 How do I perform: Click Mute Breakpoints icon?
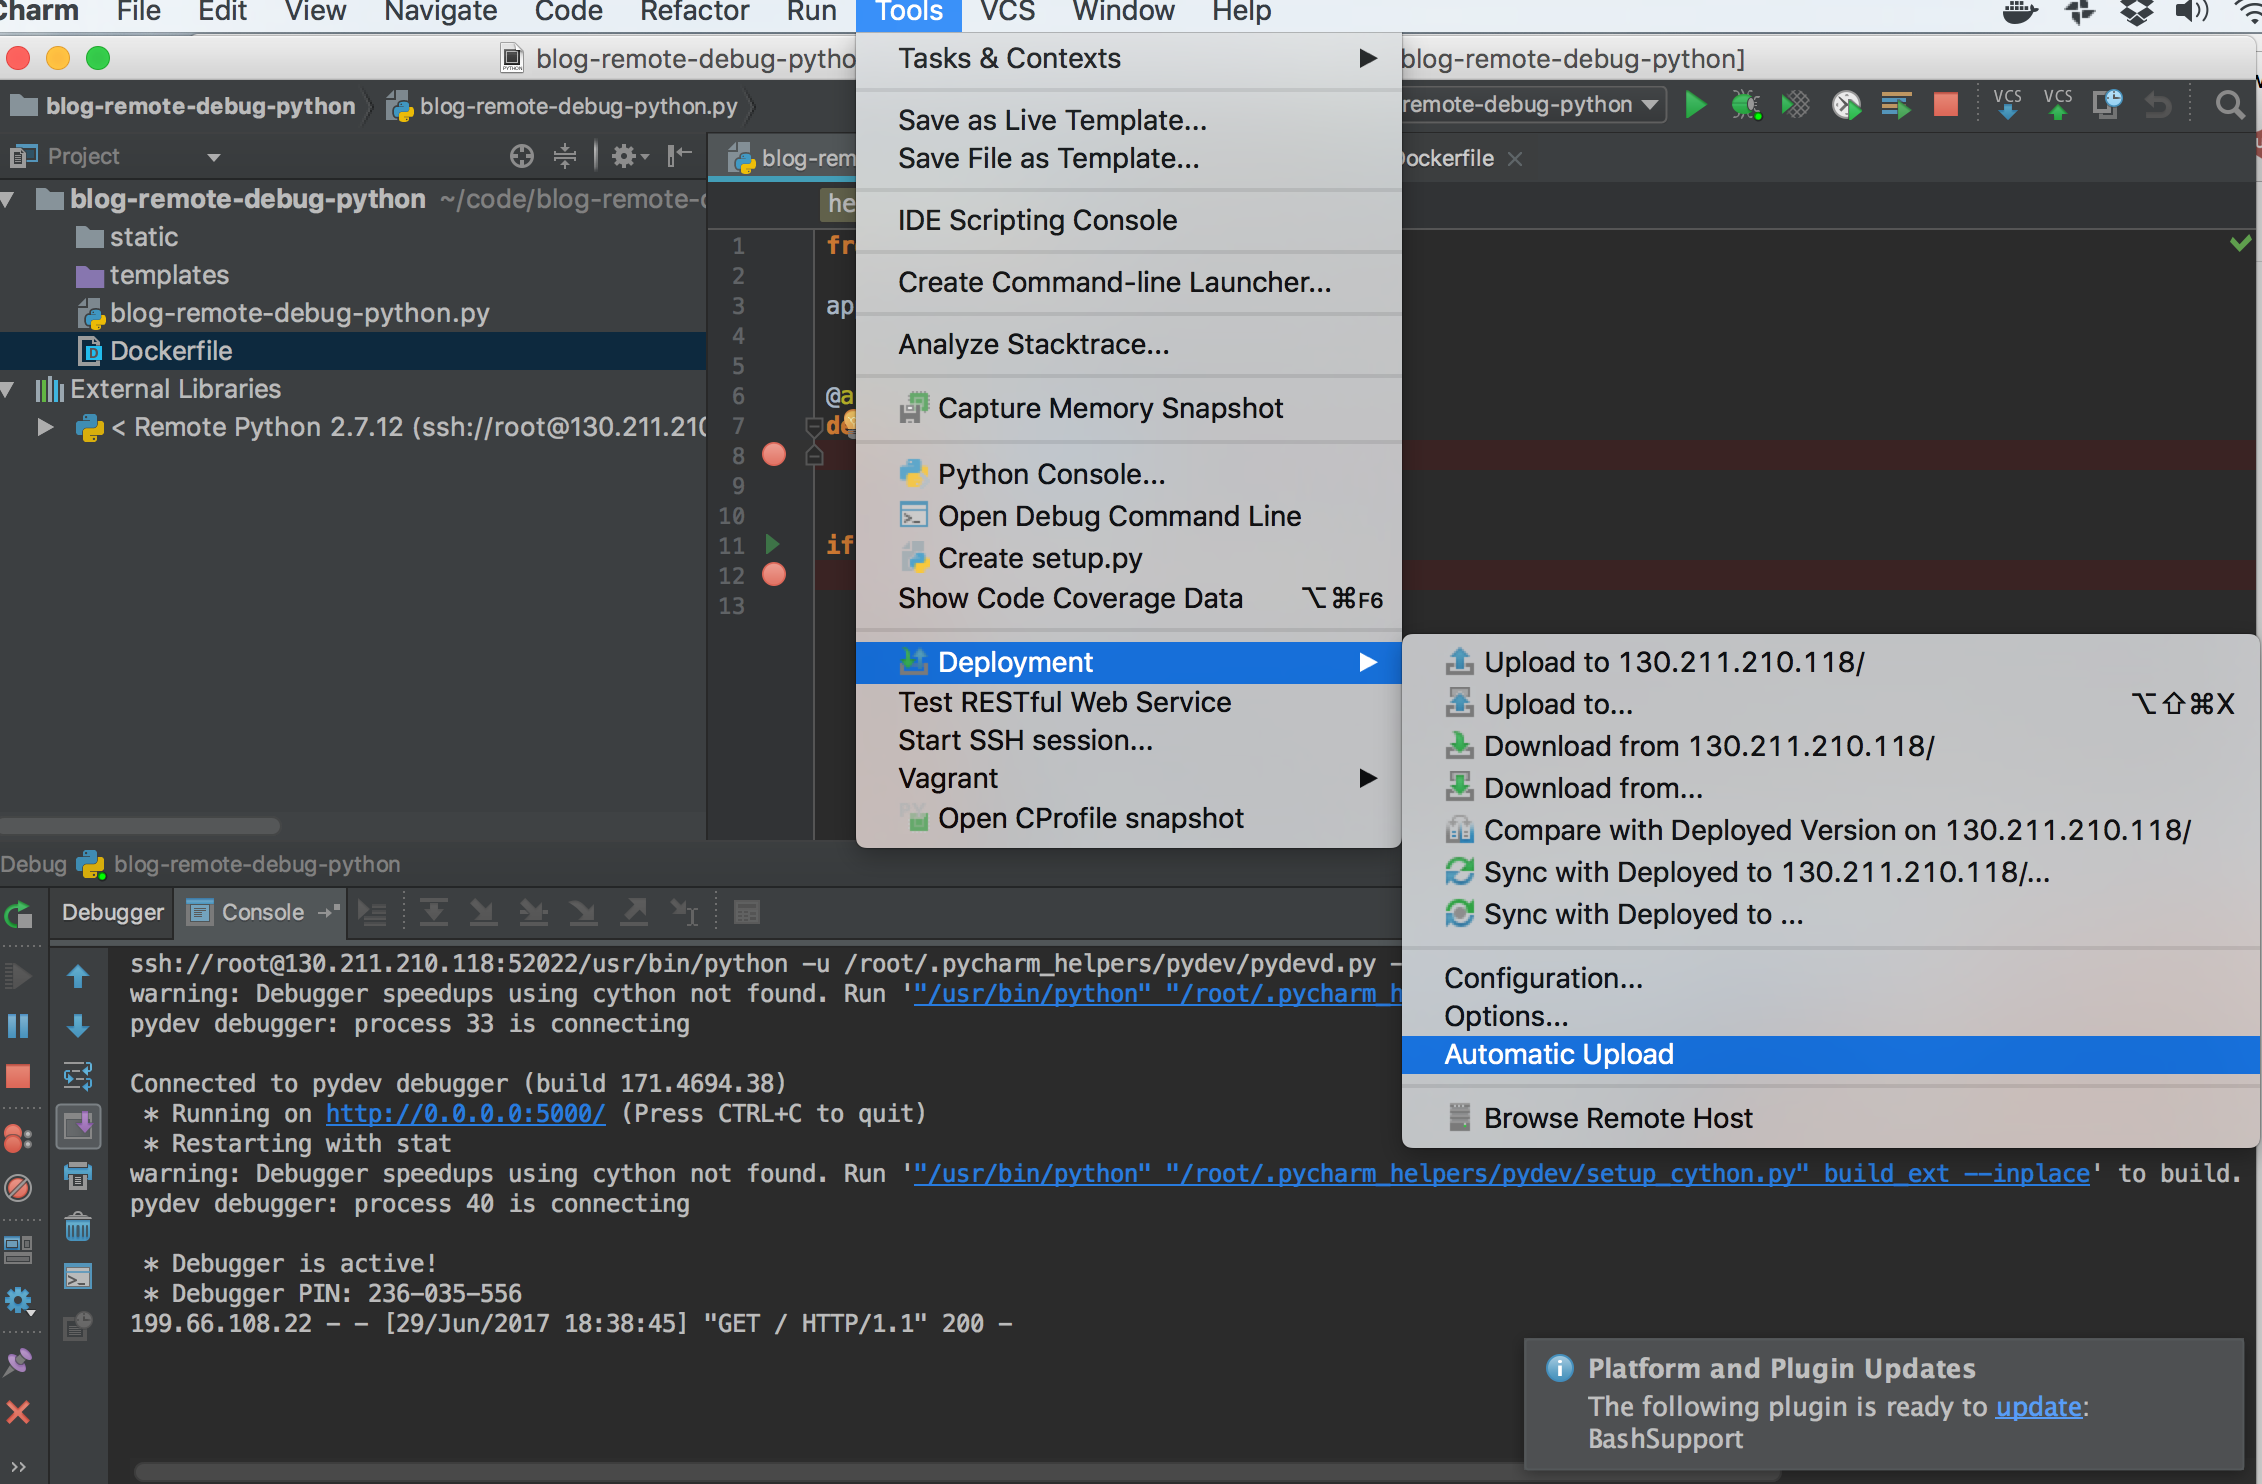[19, 1188]
